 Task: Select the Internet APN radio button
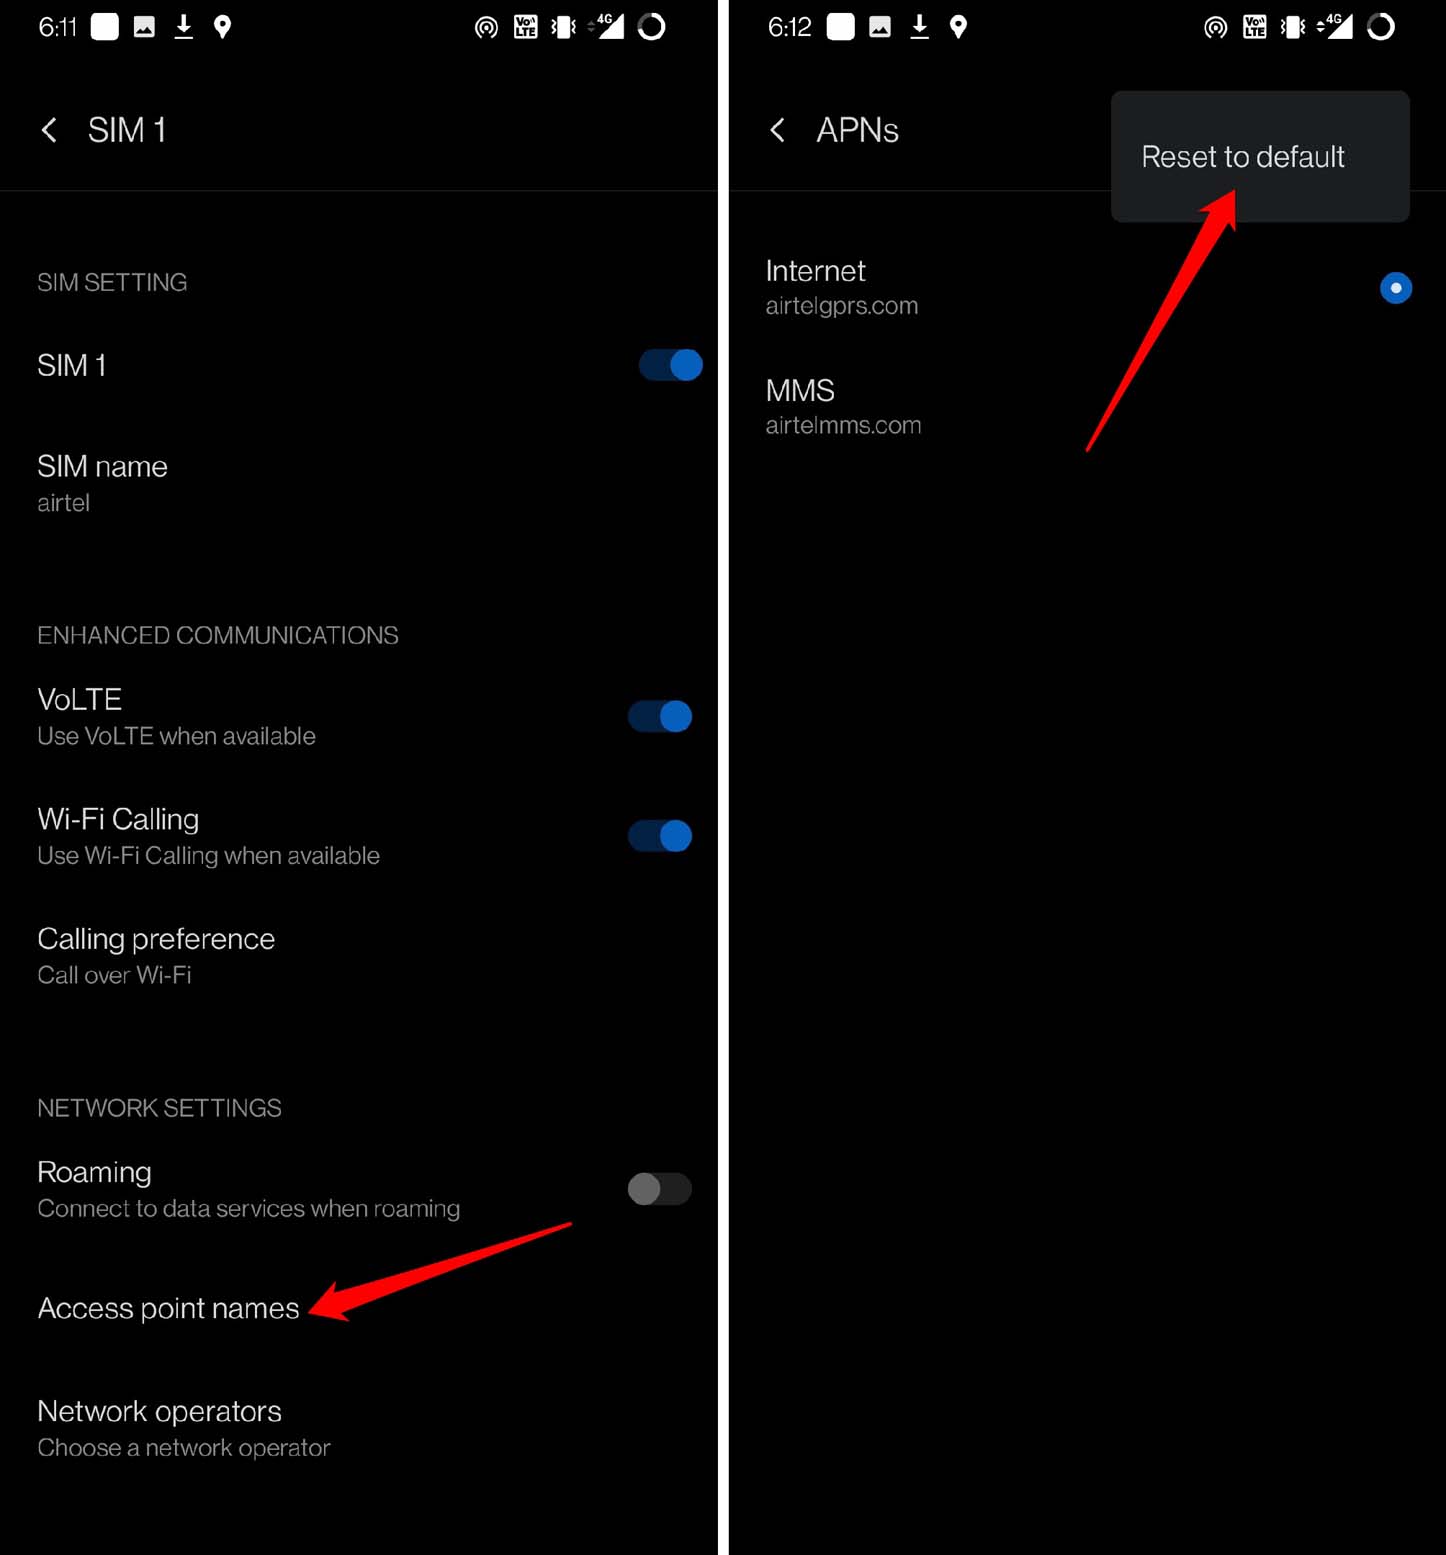pyautogui.click(x=1395, y=288)
